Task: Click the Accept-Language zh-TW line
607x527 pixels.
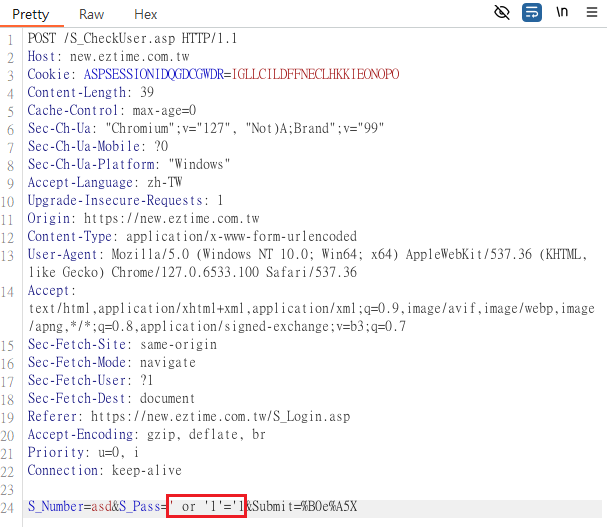Action: point(105,182)
